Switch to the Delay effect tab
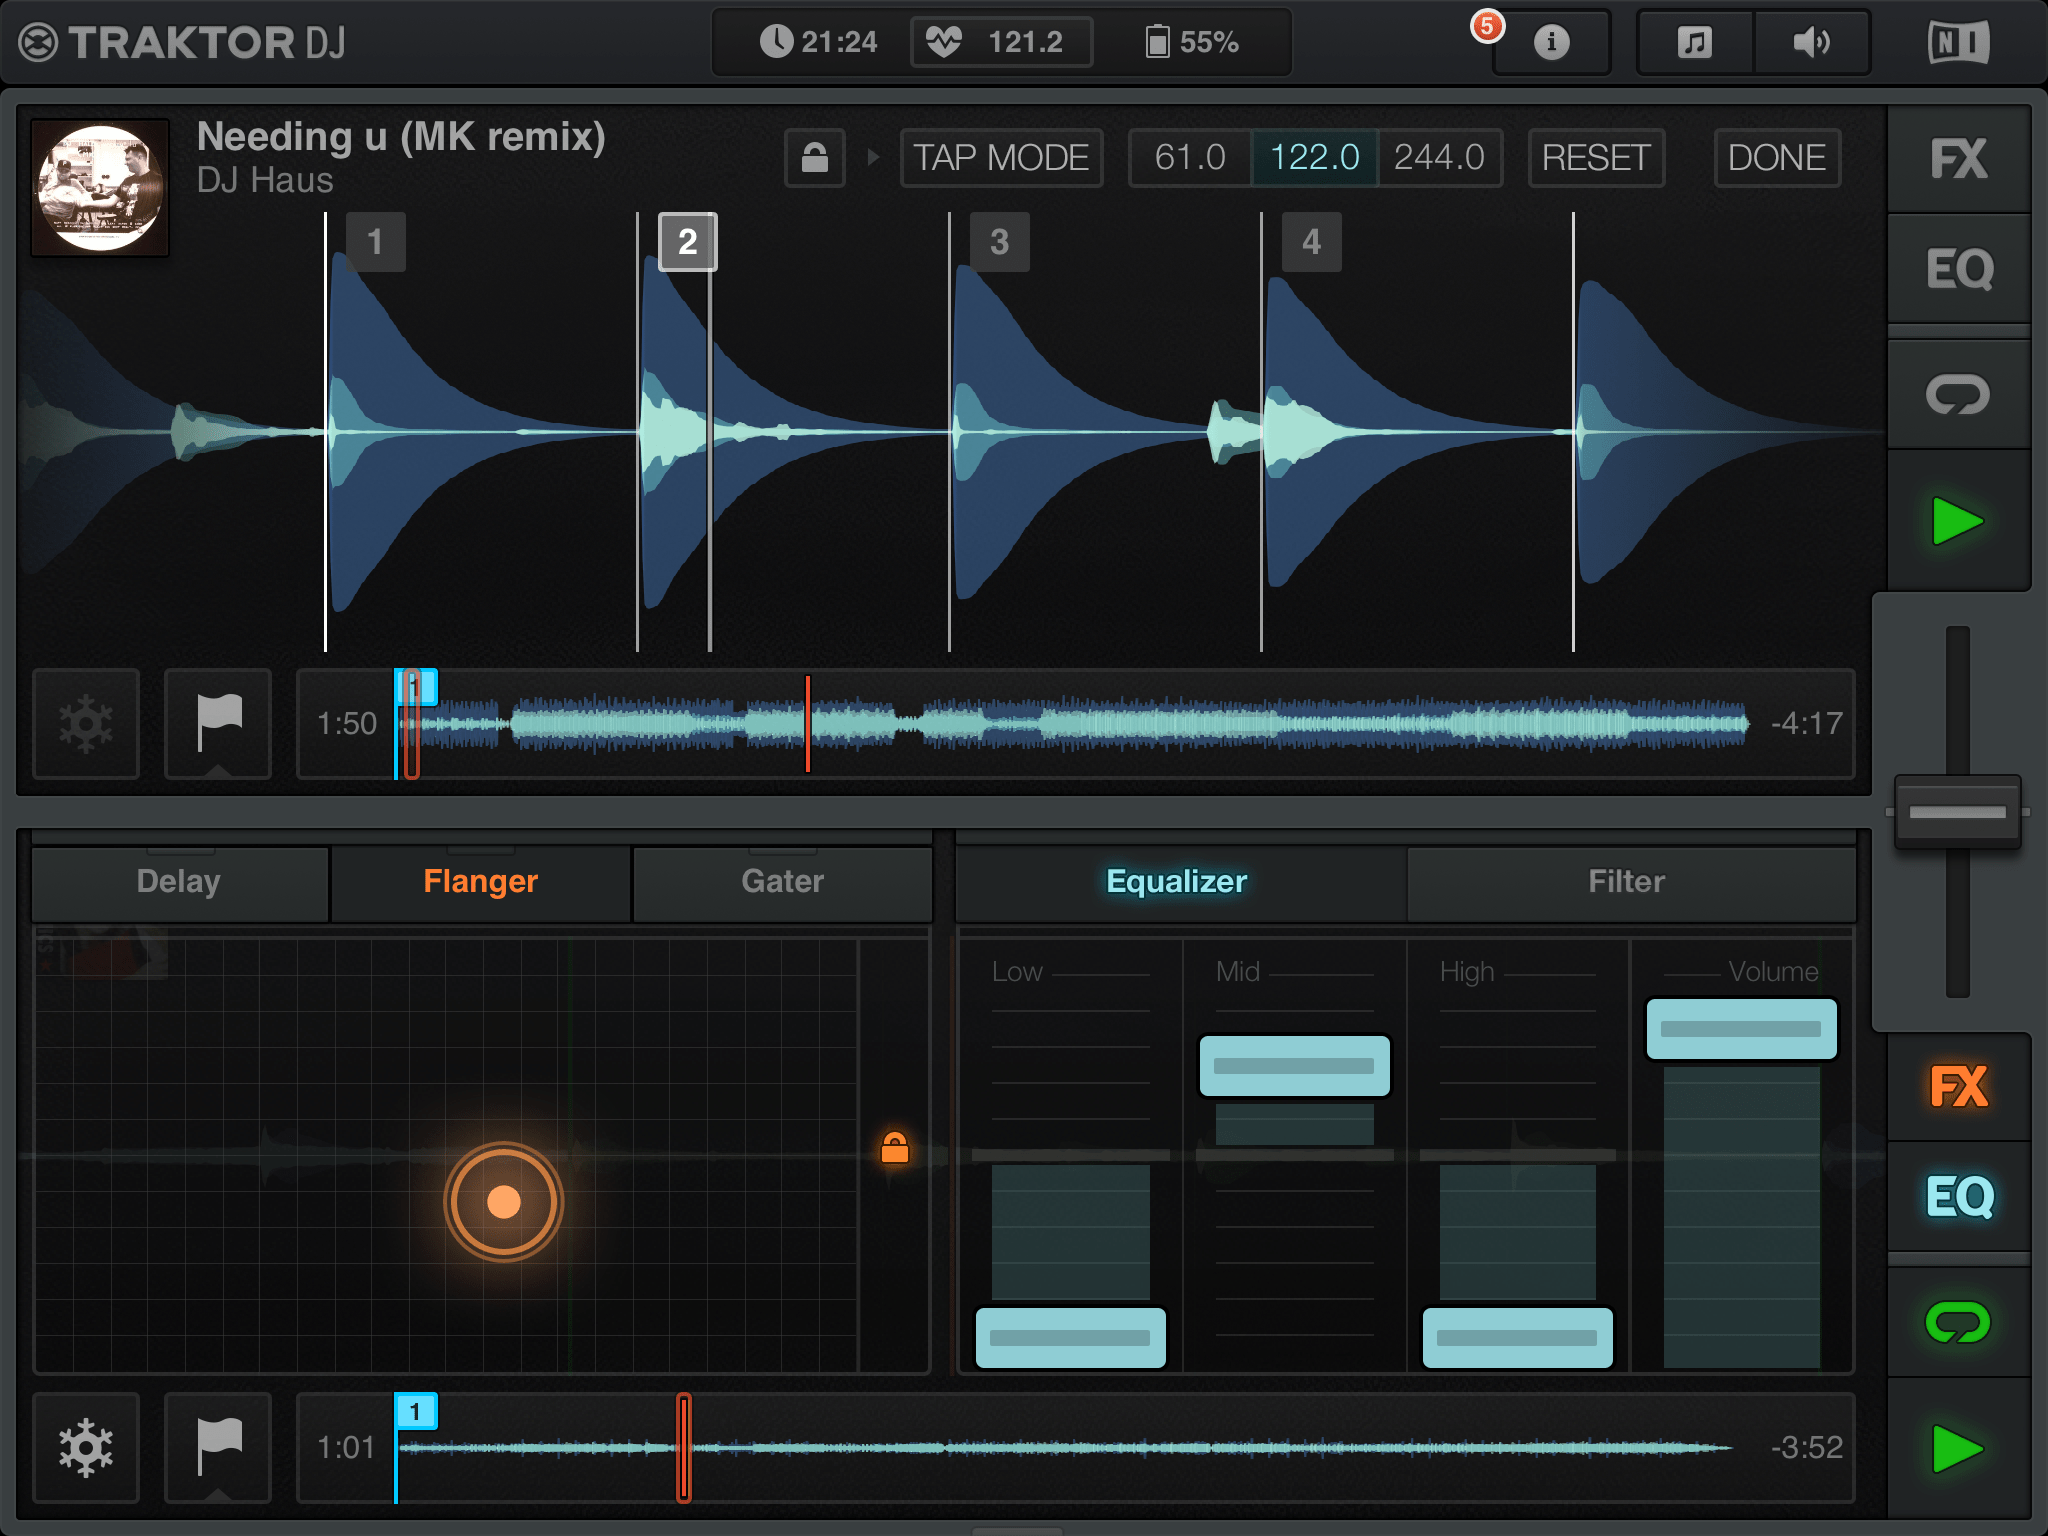The image size is (2048, 1536). pyautogui.click(x=180, y=881)
